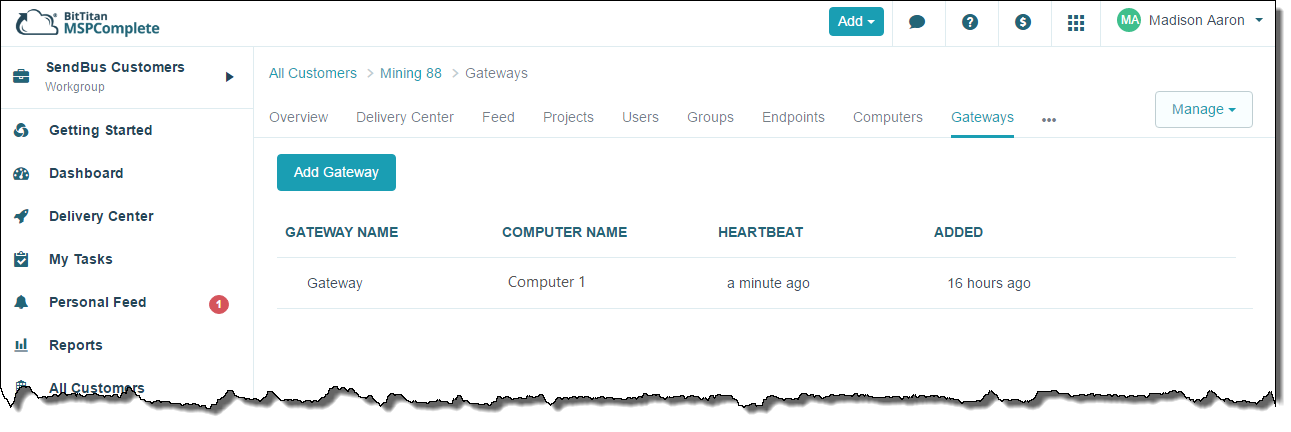Click the Add Gateway button
The image size is (1291, 432).
336,173
